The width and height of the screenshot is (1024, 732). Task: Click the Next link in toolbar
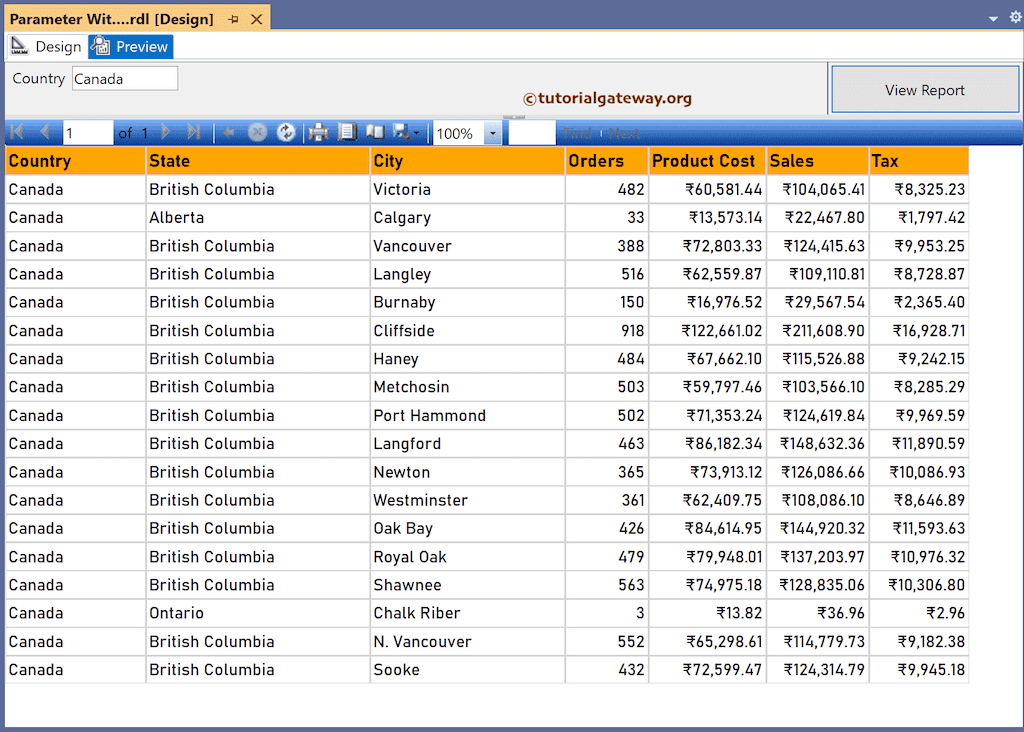point(624,133)
